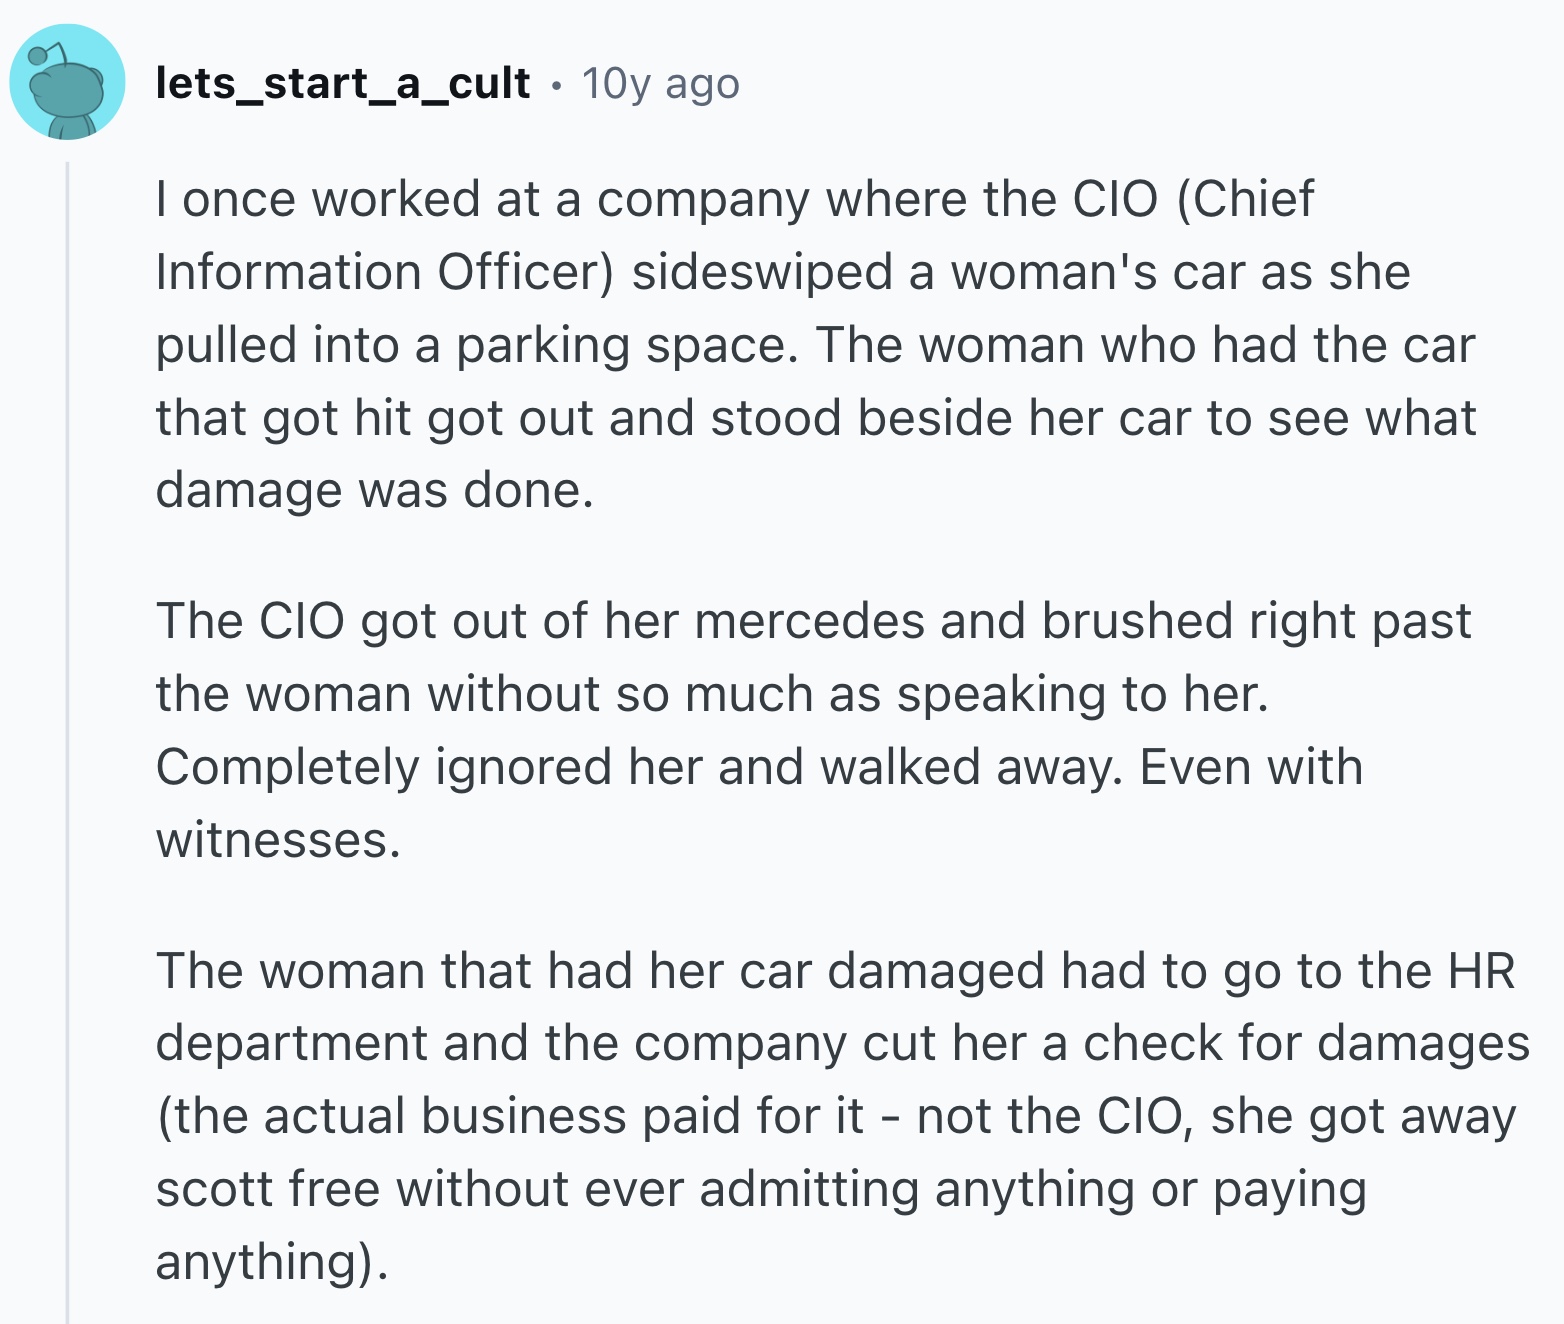Click the word "witnesses." in the comment

tap(278, 840)
